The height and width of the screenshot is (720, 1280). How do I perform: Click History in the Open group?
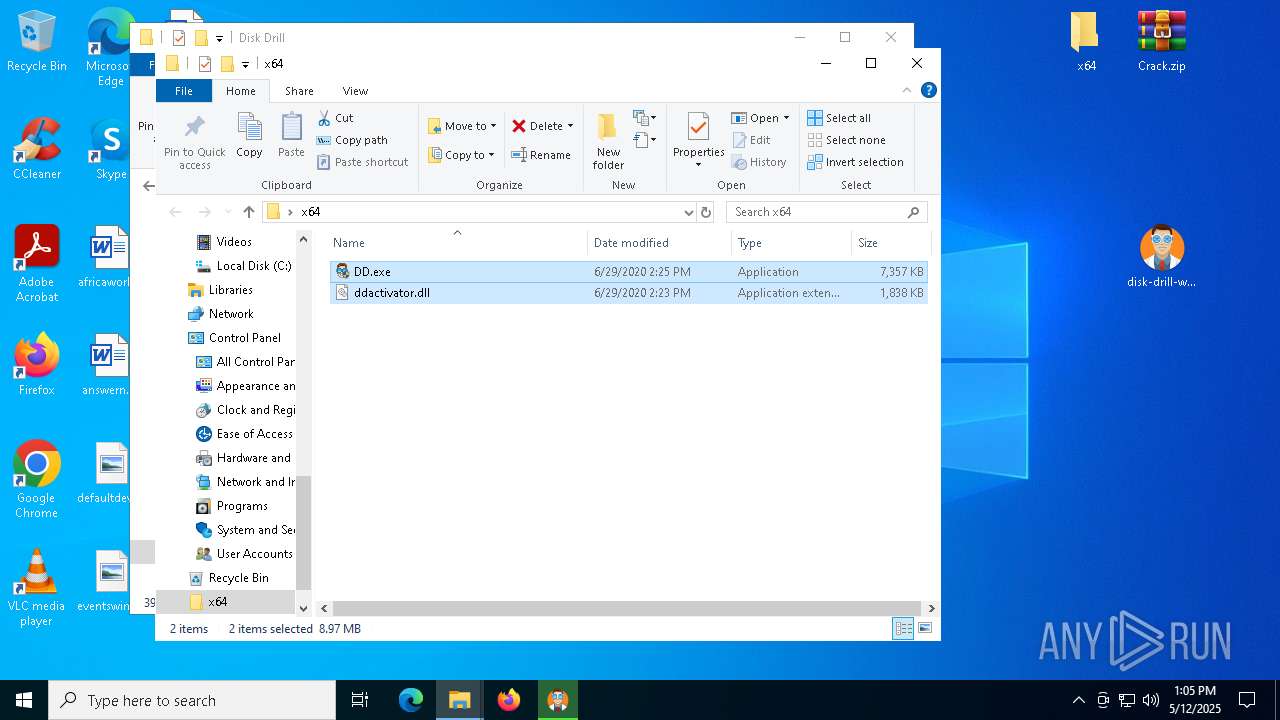(759, 162)
